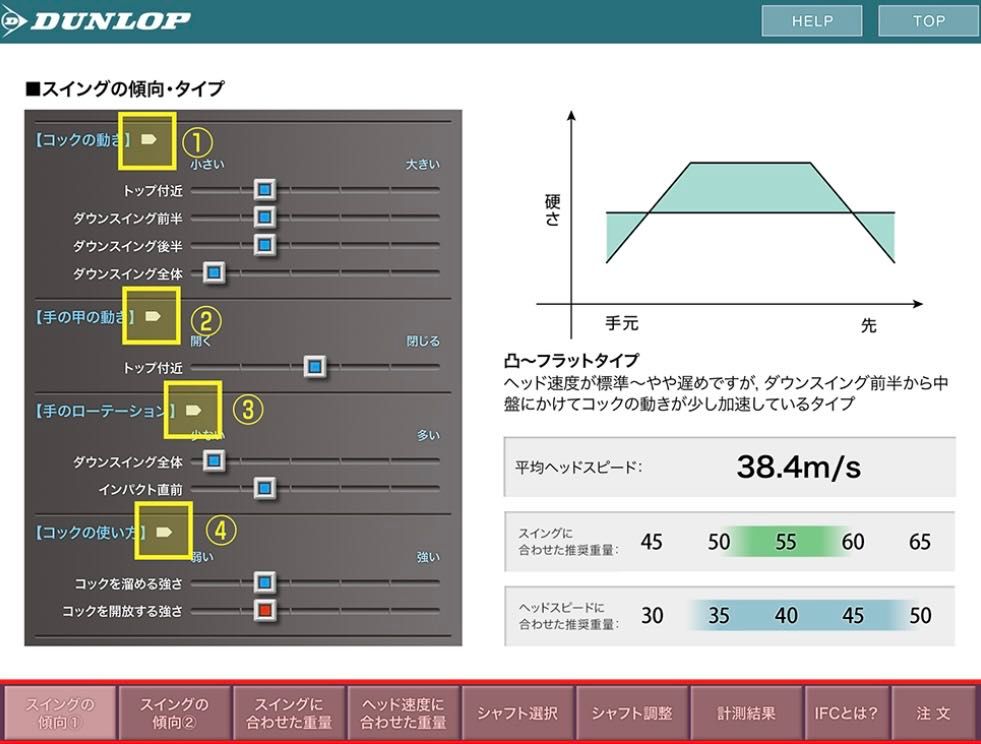Click the Dunlop logo in header
Viewport: 981px width, 744px height.
click(96, 21)
